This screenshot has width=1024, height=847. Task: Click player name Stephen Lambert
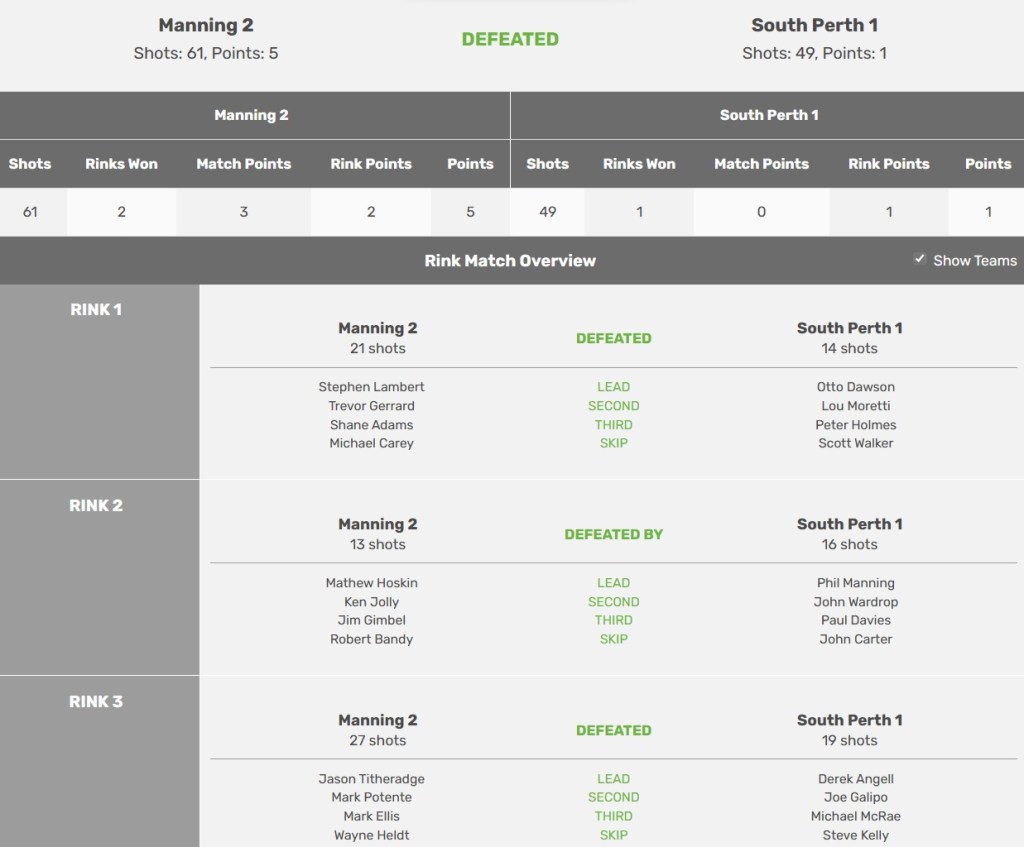click(x=372, y=387)
